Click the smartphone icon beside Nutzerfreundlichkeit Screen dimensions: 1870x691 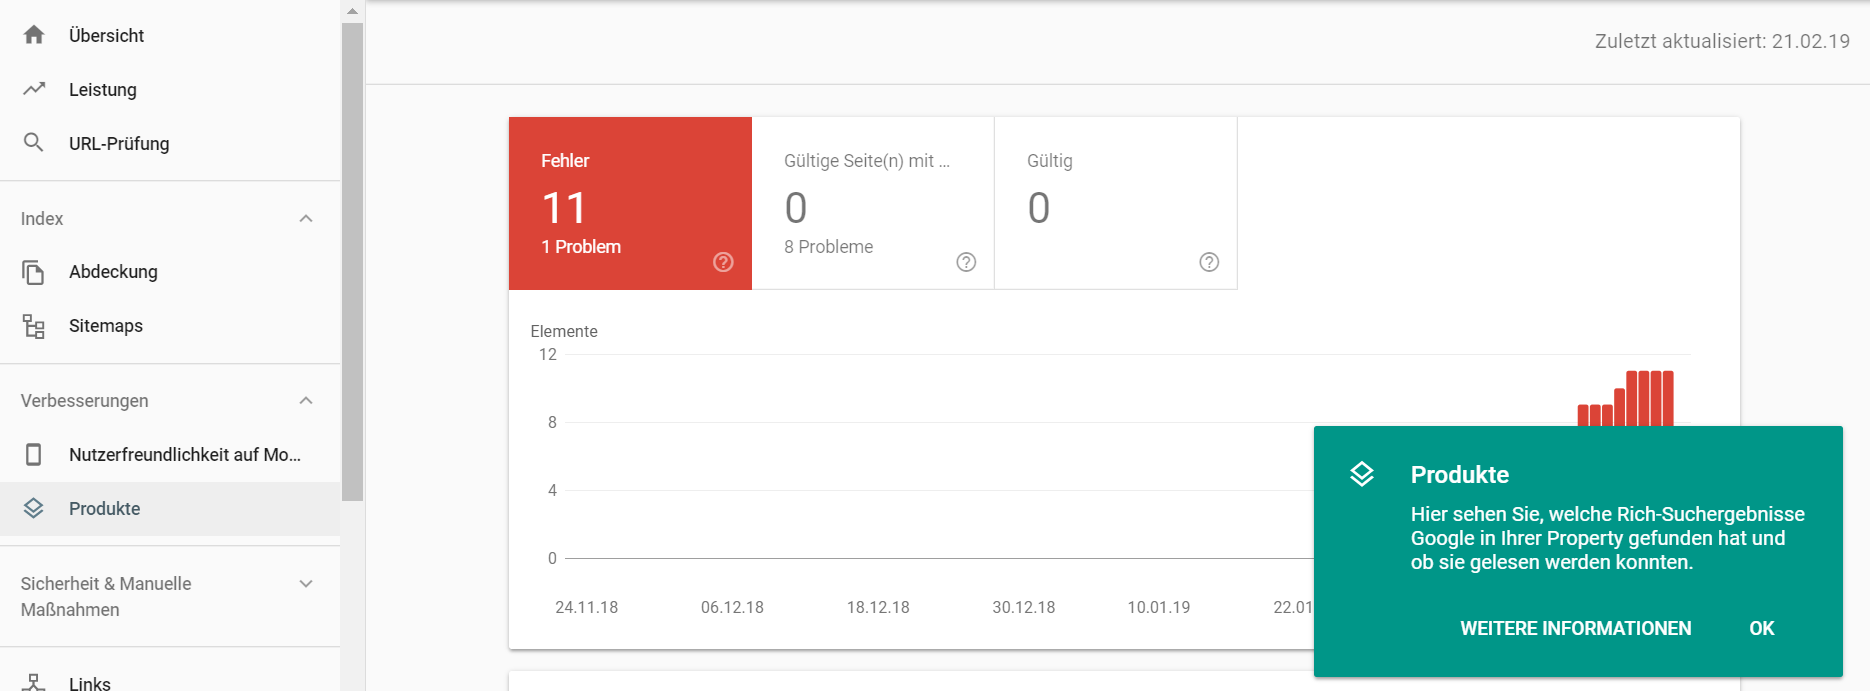click(x=34, y=455)
